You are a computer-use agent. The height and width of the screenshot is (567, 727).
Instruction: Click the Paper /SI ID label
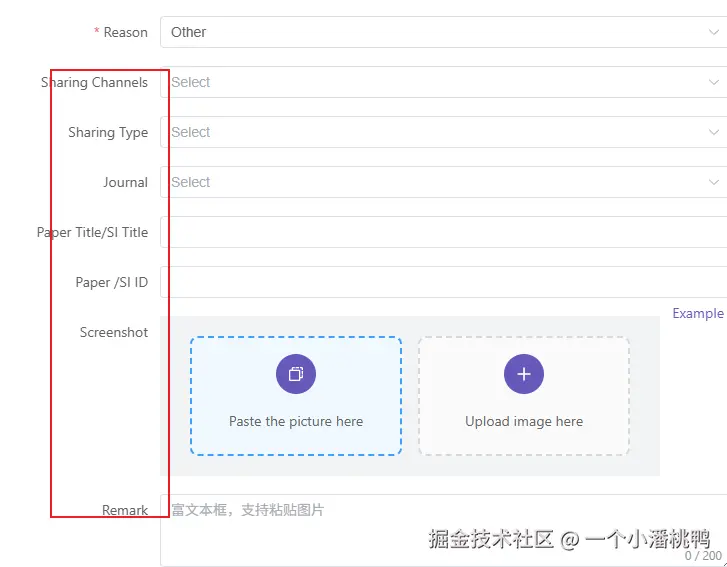point(112,282)
